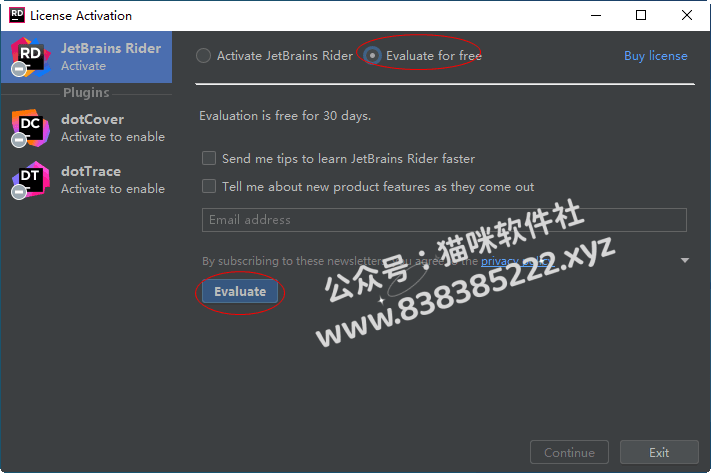Expand the newsletter details disclosure arrow
This screenshot has height=473, width=711.
(685, 260)
